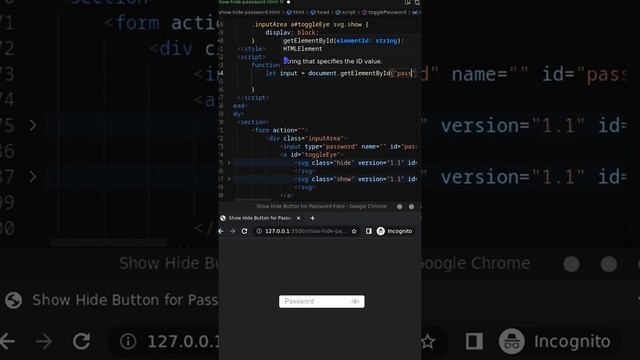Click the <section> tag line
This screenshot has width=640, height=360.
[x=254, y=122]
